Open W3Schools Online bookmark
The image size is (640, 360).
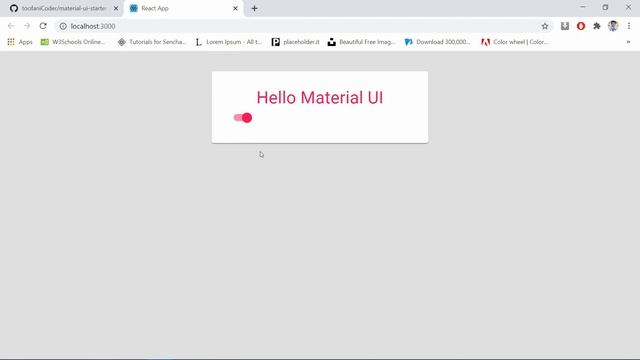click(x=73, y=42)
